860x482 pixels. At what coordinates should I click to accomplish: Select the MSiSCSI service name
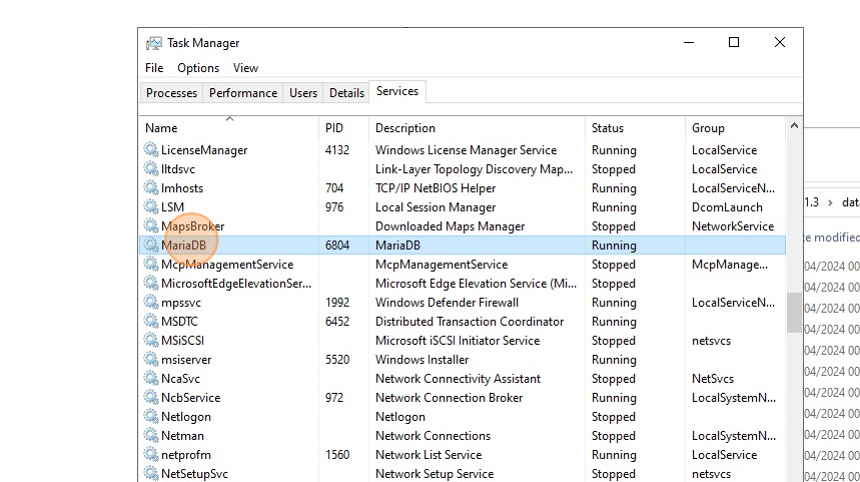[182, 341]
